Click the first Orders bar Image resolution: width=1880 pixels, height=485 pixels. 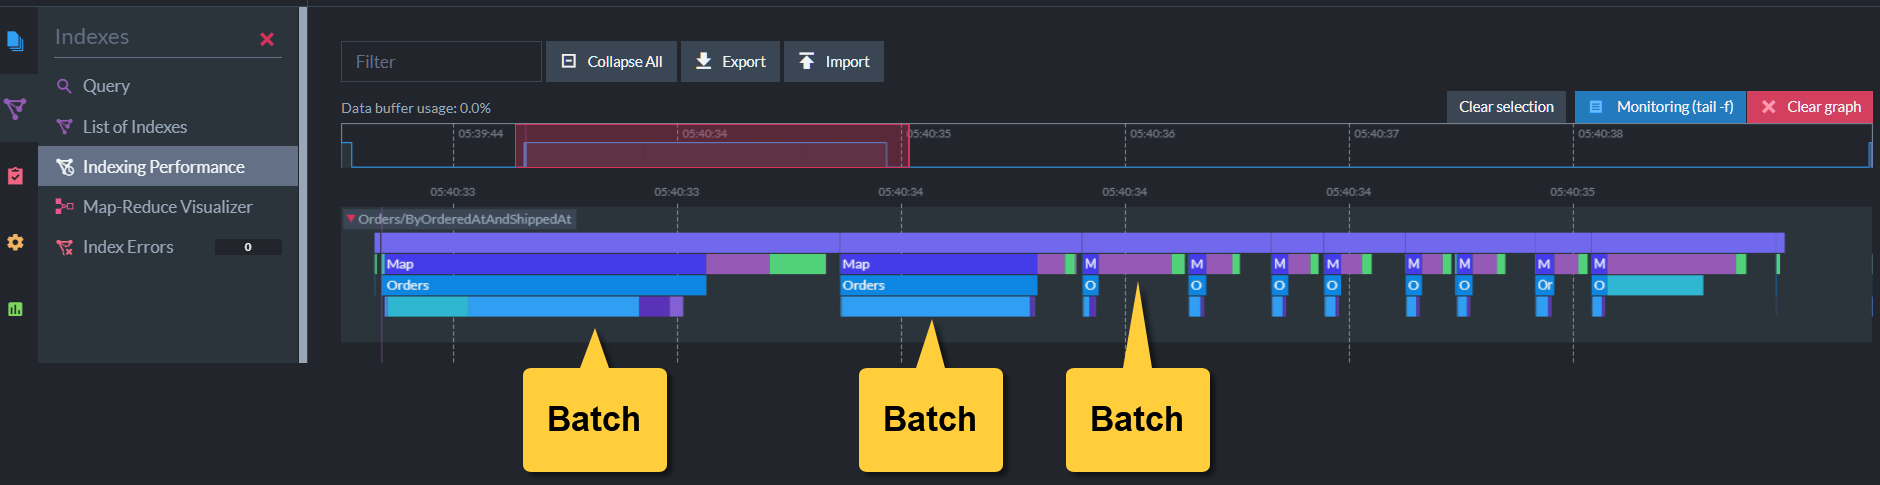coord(544,285)
